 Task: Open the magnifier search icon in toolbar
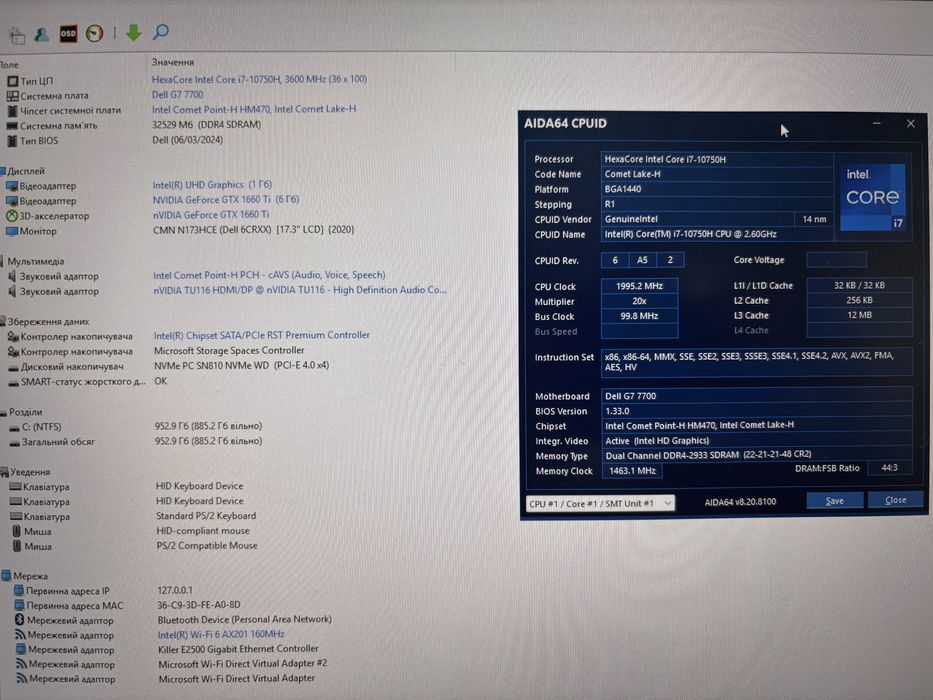click(x=160, y=32)
